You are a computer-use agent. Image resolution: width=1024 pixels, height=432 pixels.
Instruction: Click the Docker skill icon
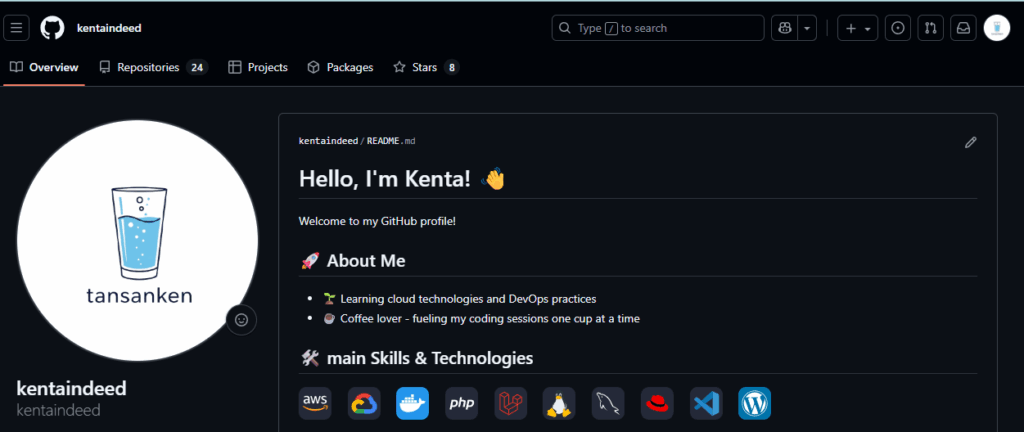point(412,403)
